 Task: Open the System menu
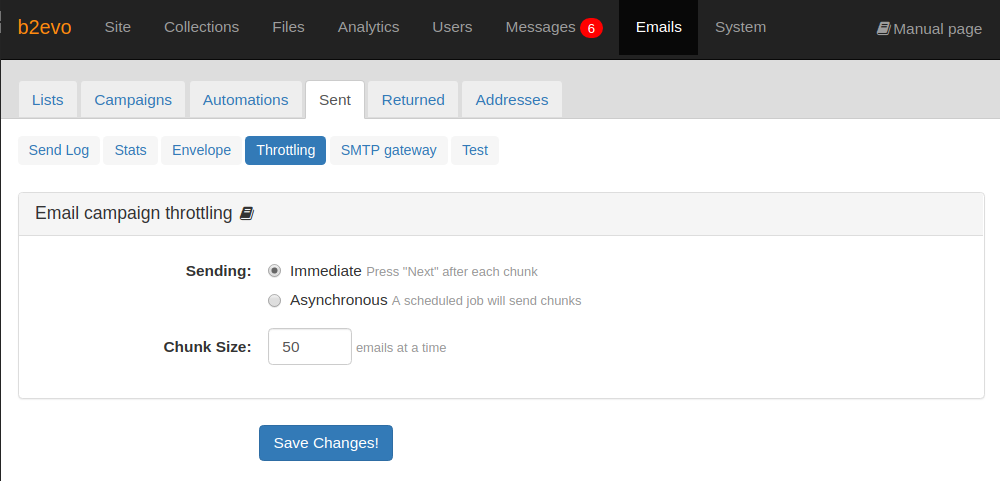pos(740,27)
